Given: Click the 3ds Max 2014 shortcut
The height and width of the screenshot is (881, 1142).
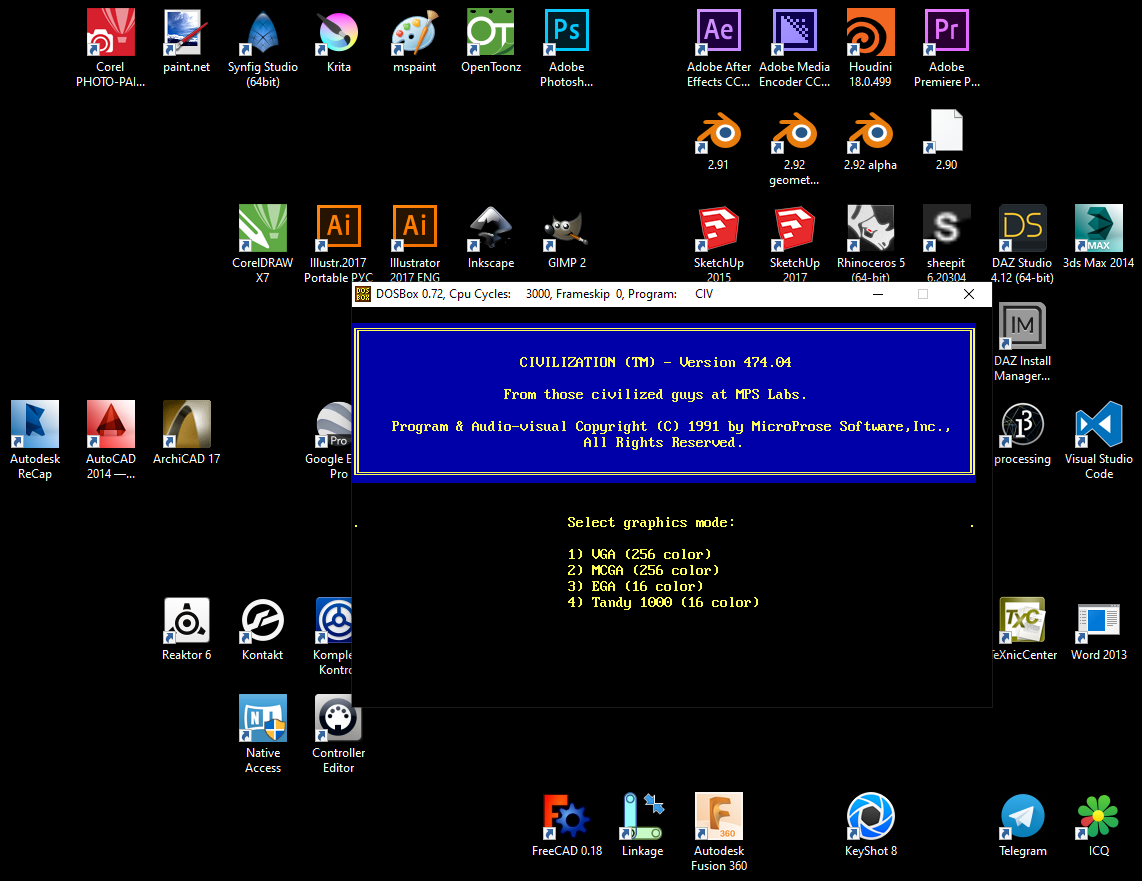Looking at the screenshot, I should coord(1098,229).
